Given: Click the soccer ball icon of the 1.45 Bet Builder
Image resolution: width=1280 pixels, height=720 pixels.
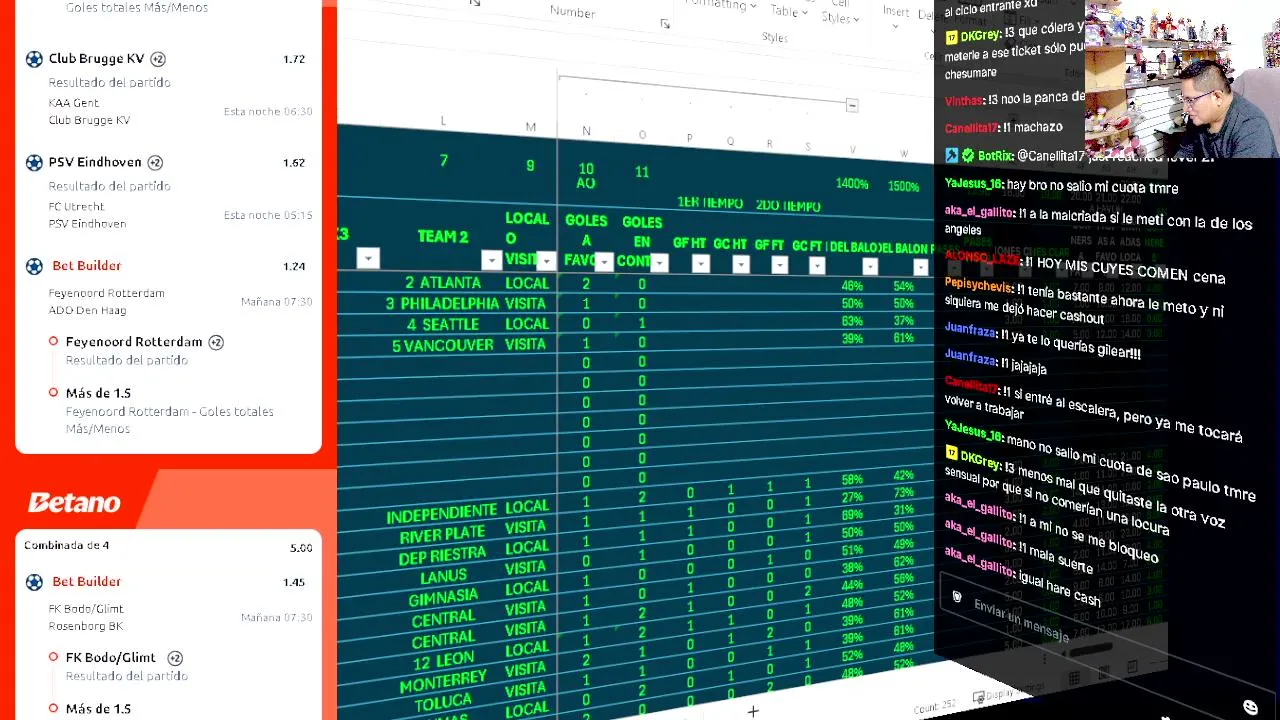Looking at the screenshot, I should (x=34, y=582).
